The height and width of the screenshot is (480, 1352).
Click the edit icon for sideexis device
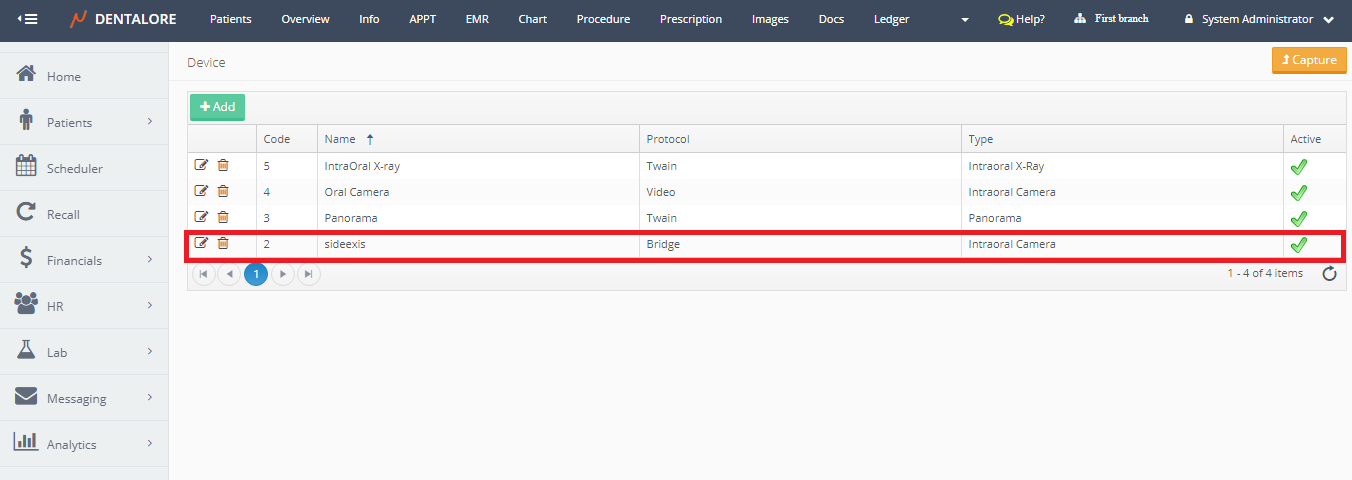(x=201, y=243)
